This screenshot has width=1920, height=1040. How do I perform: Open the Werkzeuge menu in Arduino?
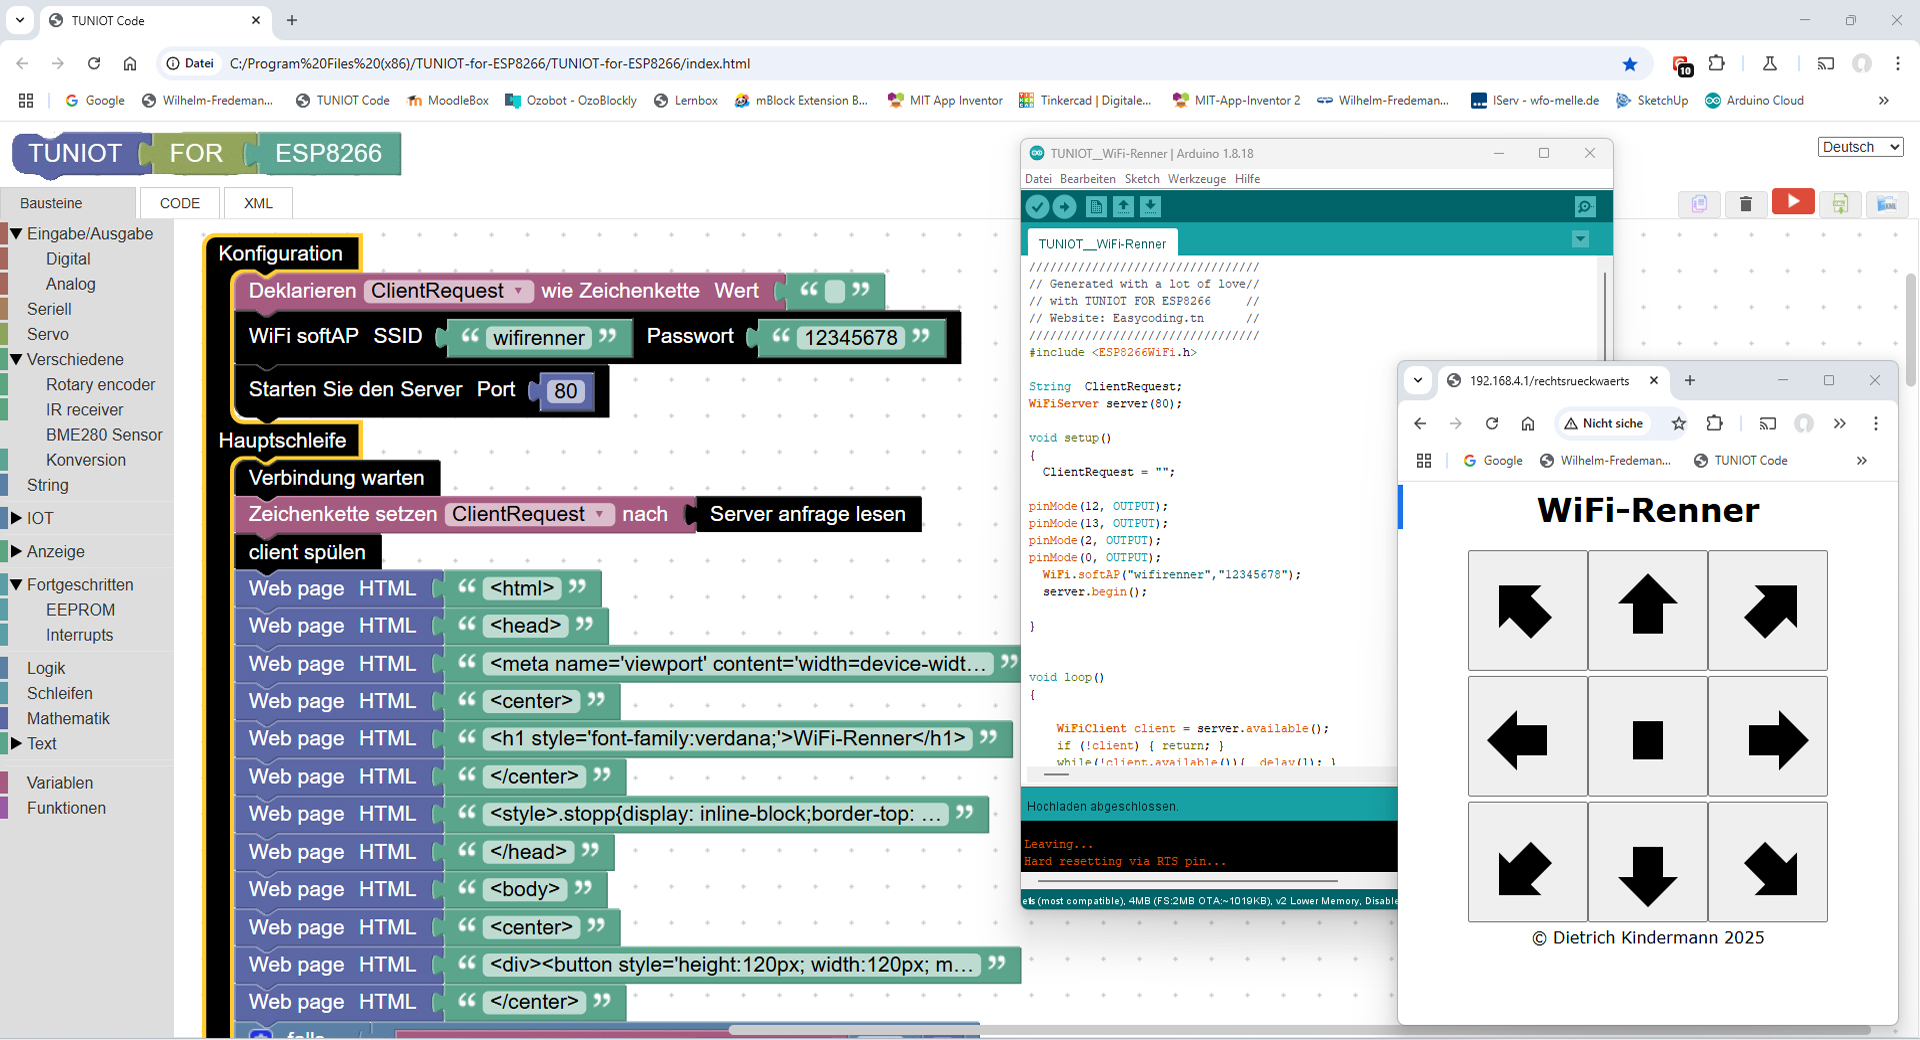(1196, 179)
